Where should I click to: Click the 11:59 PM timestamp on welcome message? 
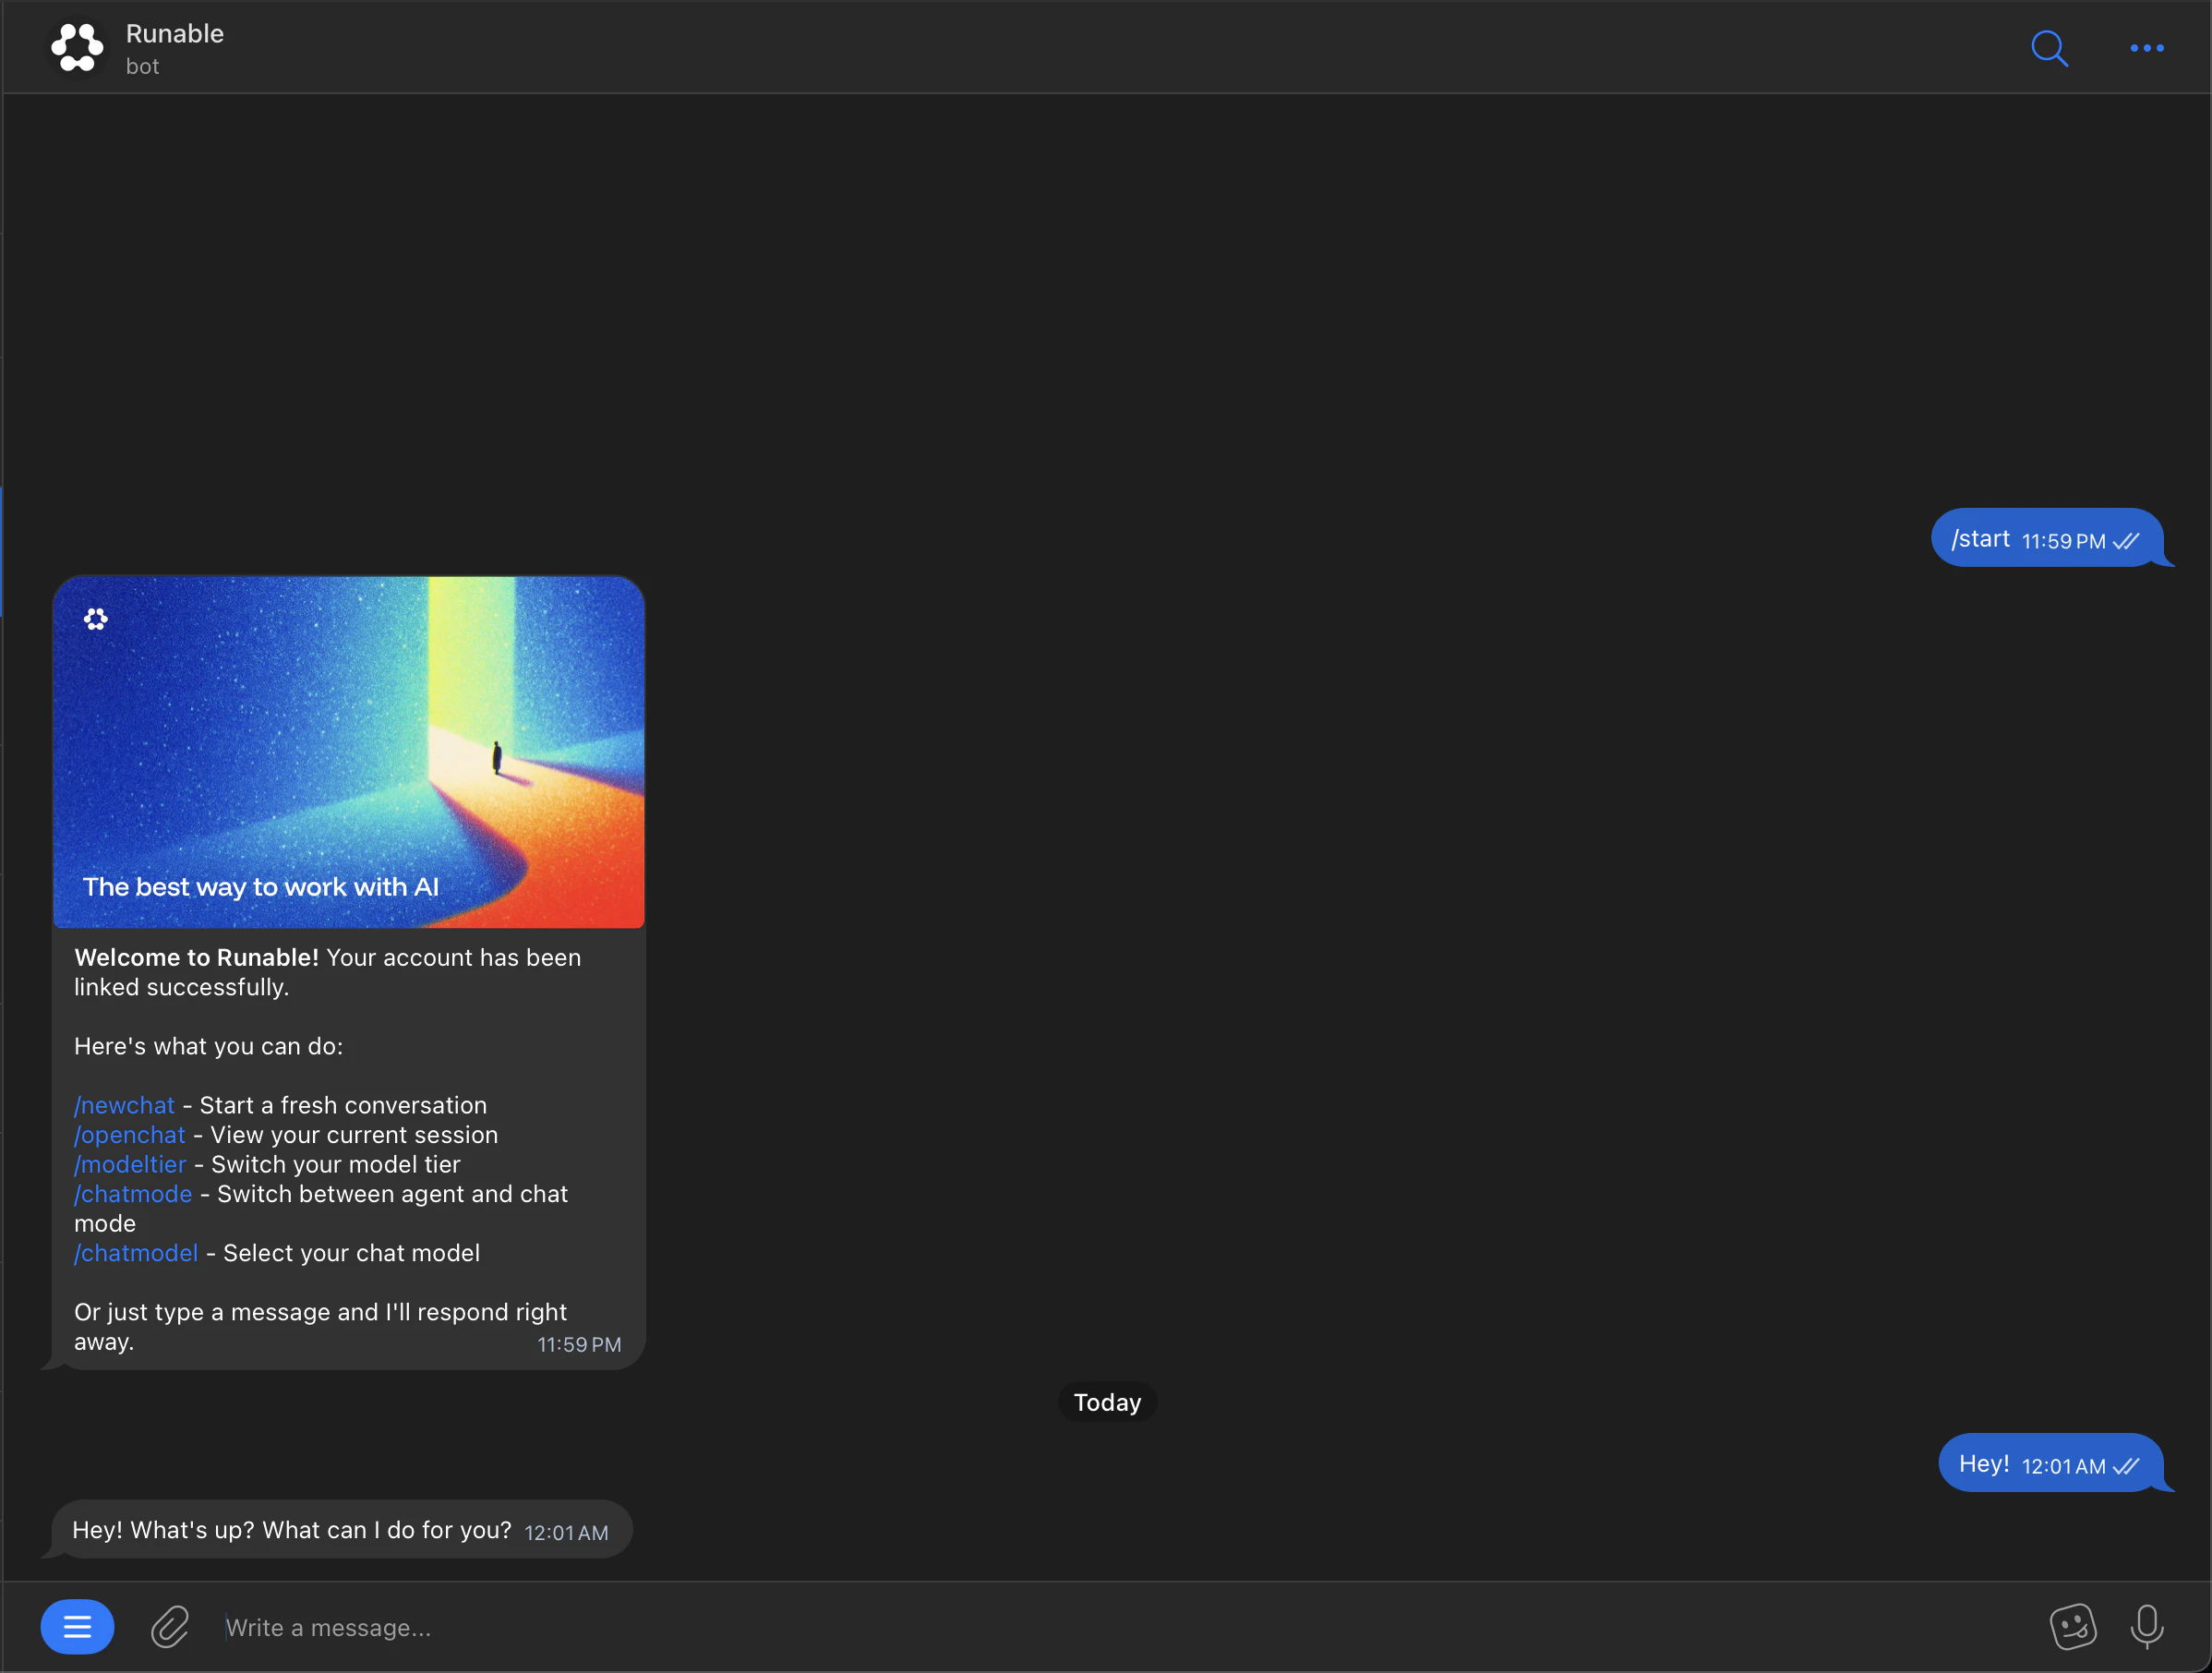[x=579, y=1345]
